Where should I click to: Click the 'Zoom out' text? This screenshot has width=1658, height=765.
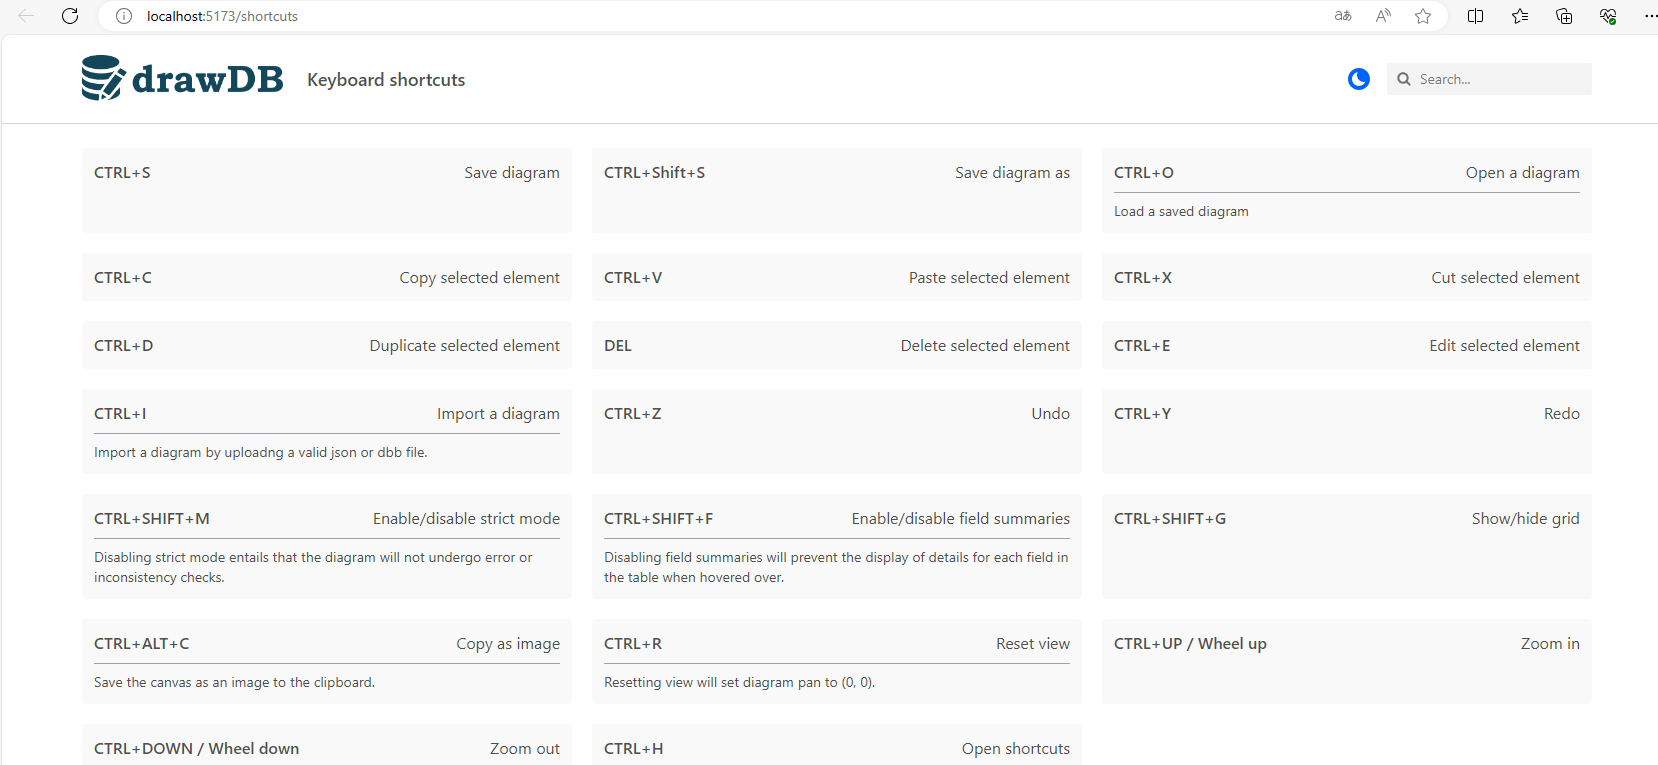[525, 749]
